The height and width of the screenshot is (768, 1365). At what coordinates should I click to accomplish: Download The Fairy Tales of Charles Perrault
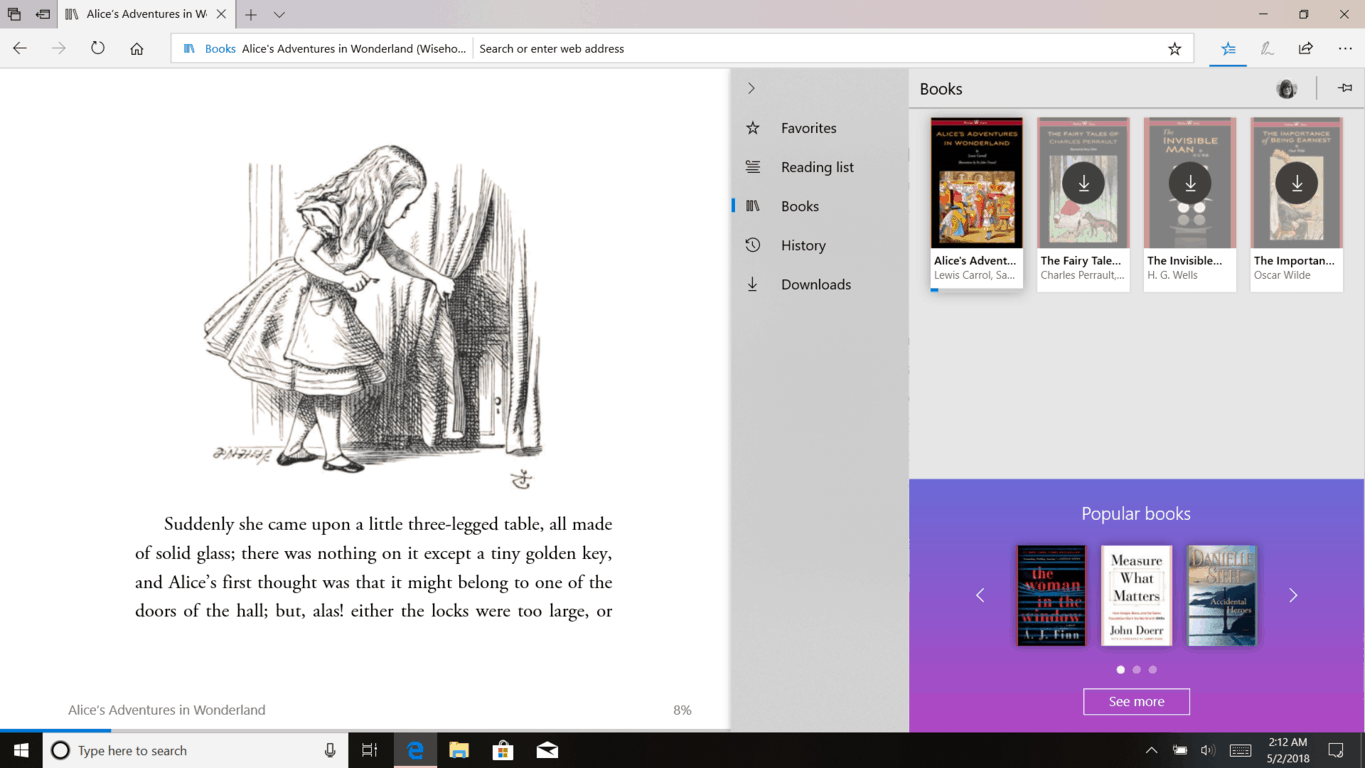(x=1083, y=183)
